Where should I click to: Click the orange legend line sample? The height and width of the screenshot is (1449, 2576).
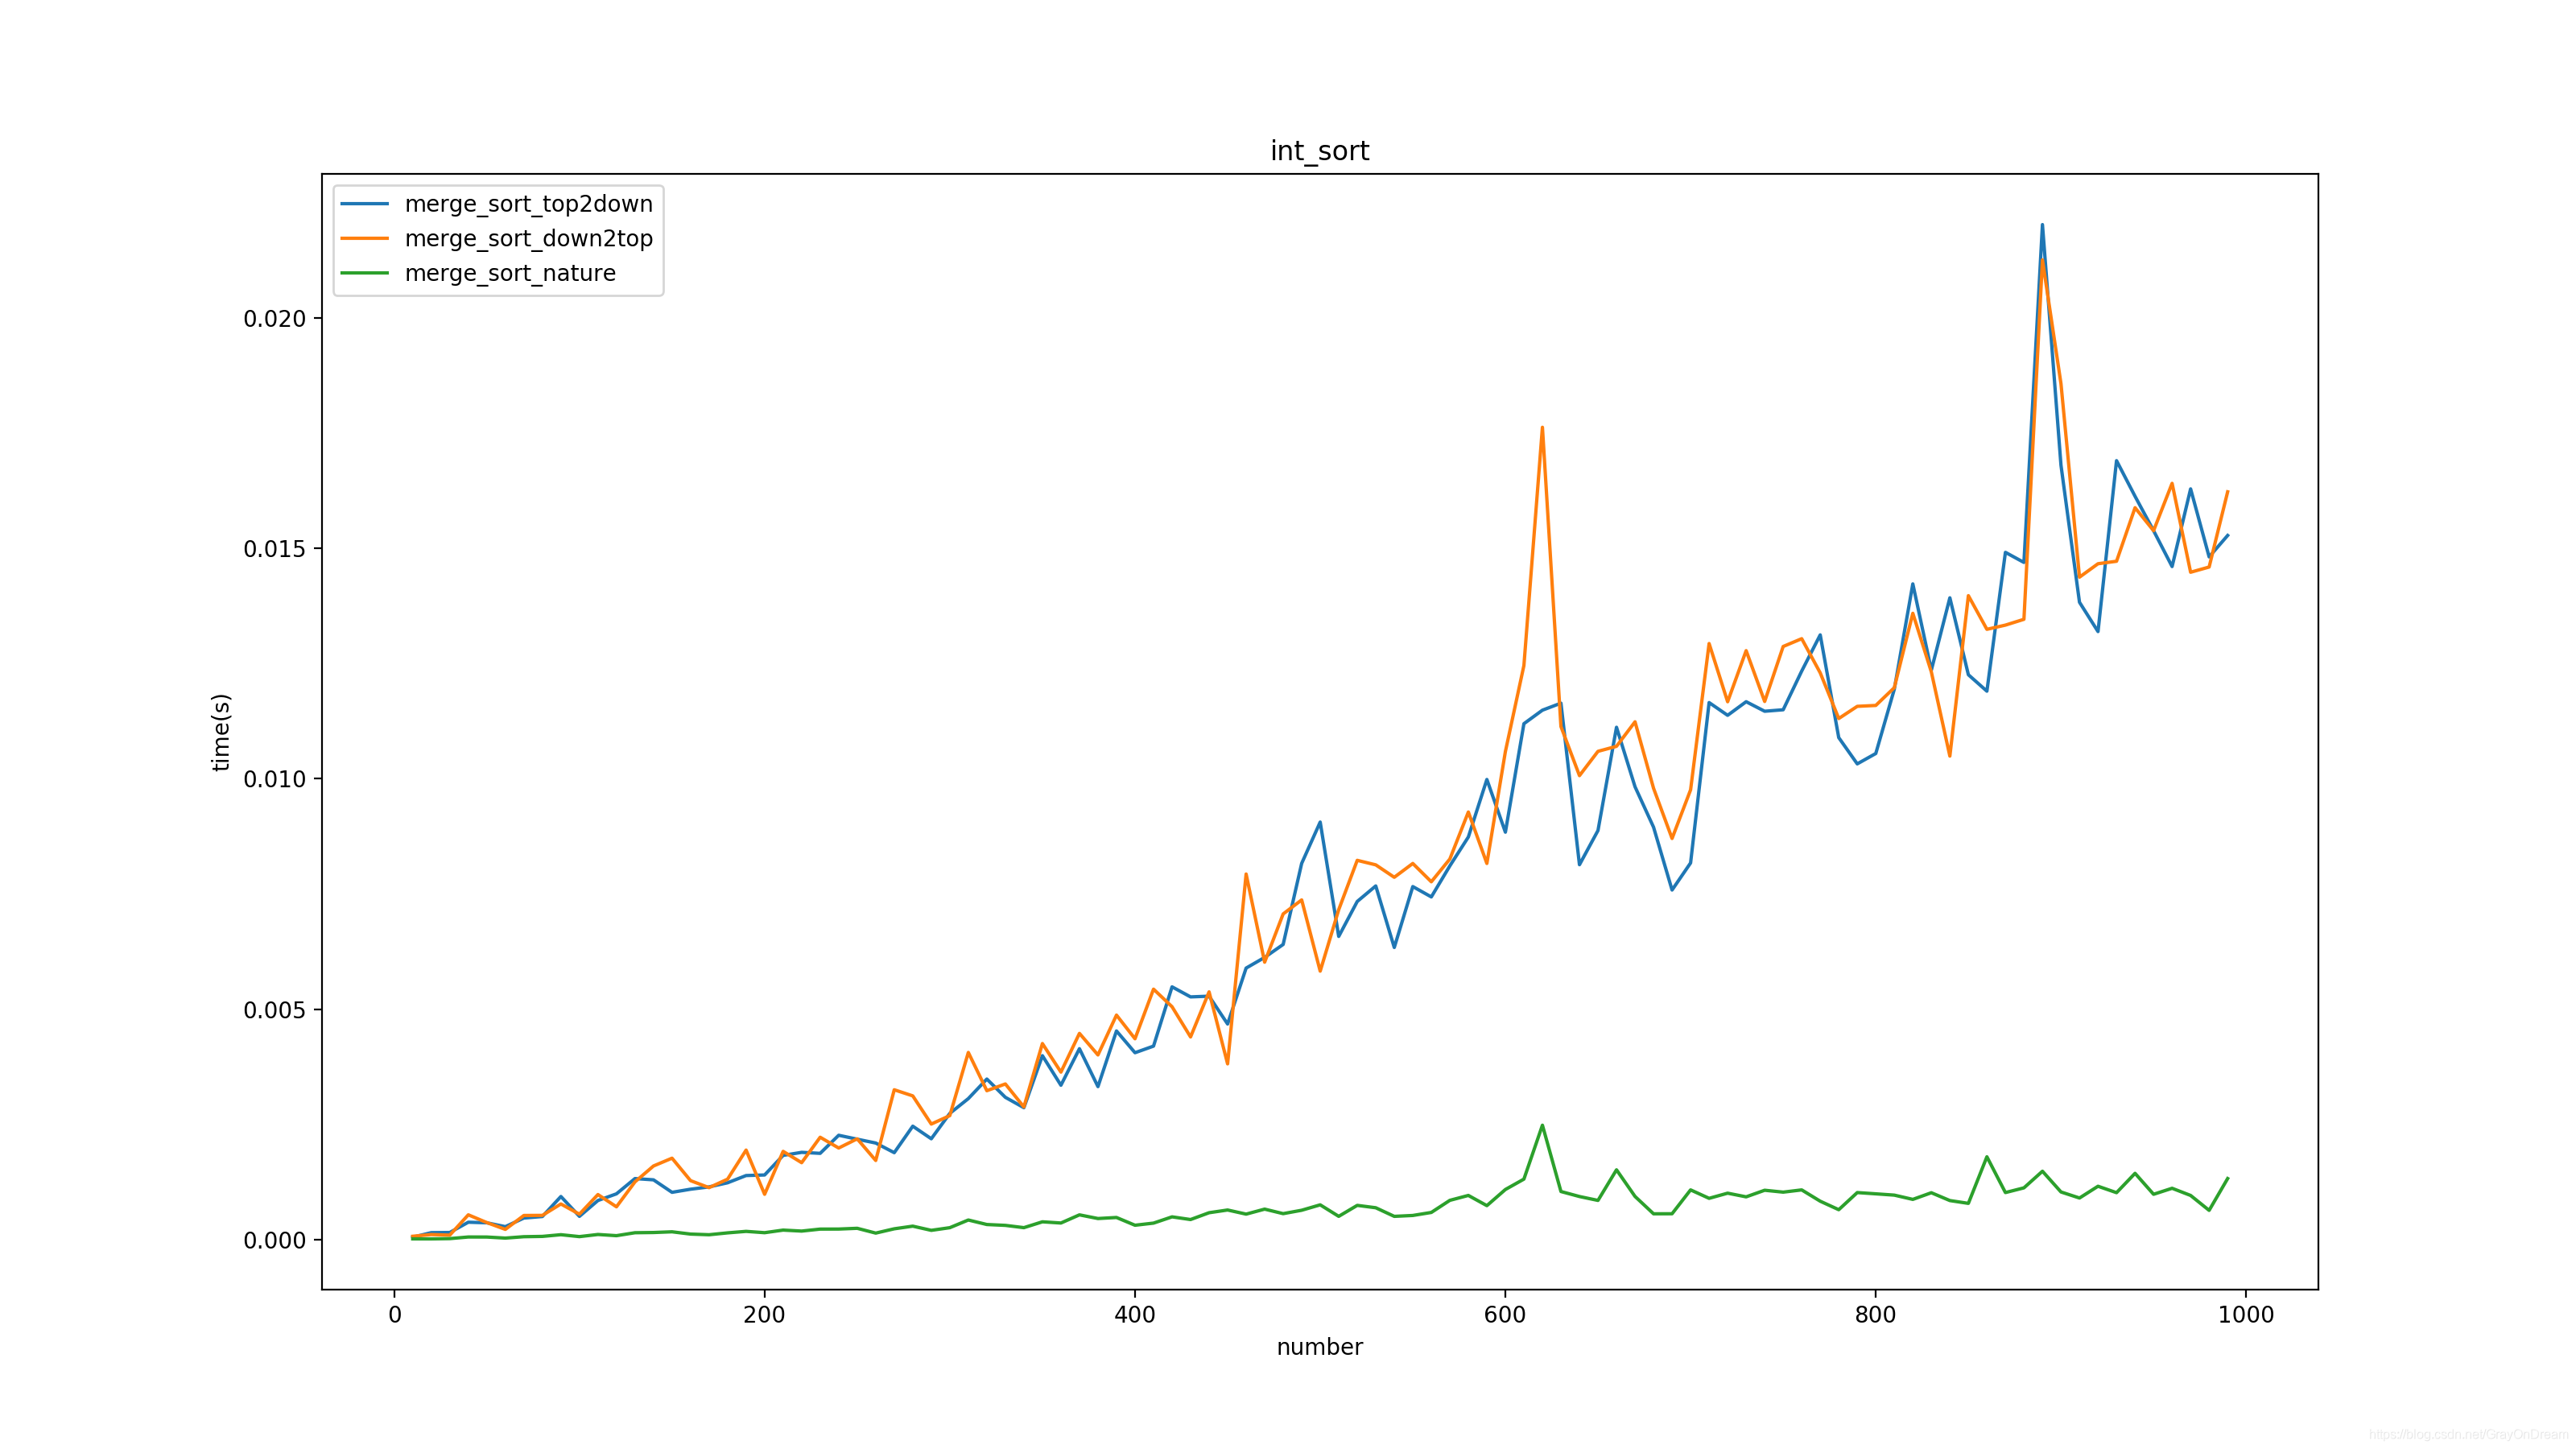tap(365, 238)
